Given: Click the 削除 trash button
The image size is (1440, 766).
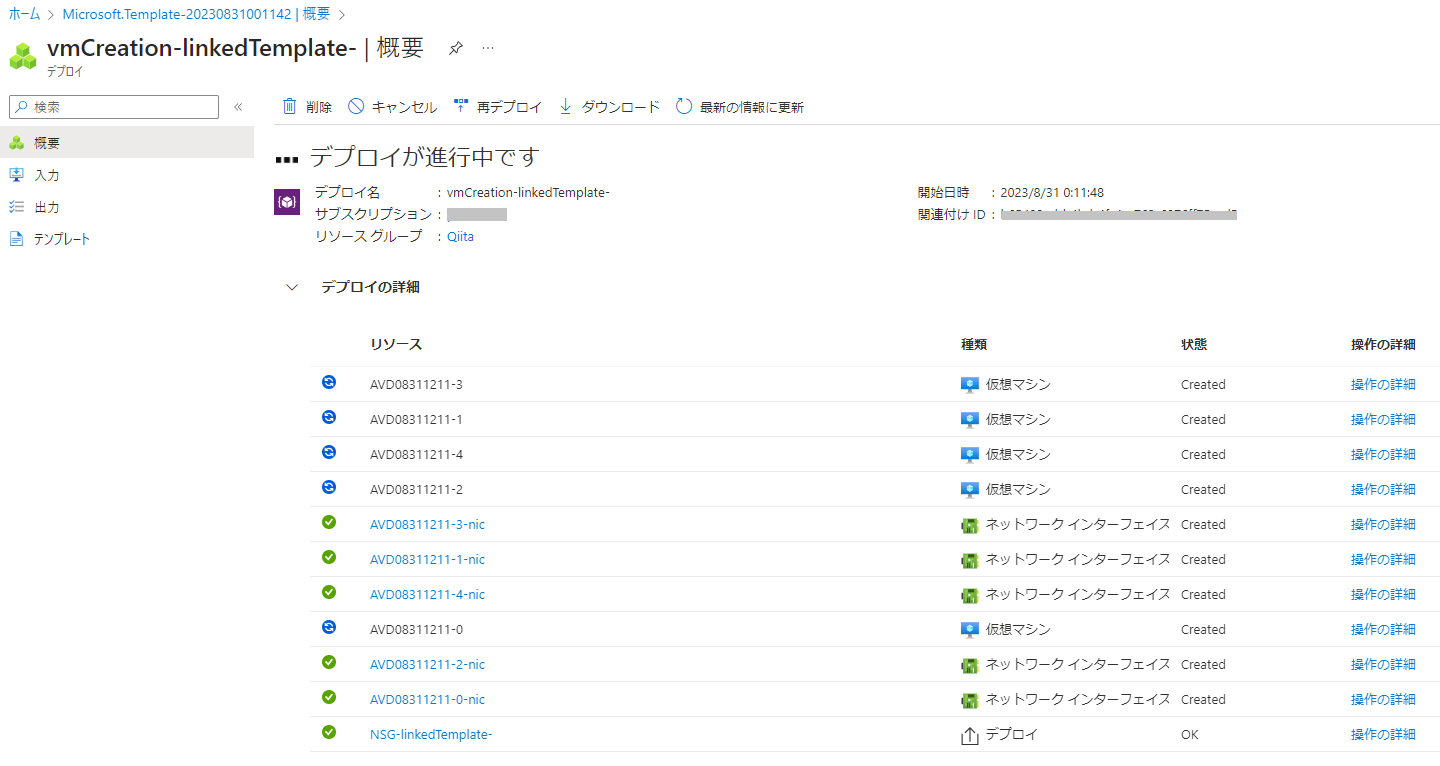Looking at the screenshot, I should (x=307, y=107).
